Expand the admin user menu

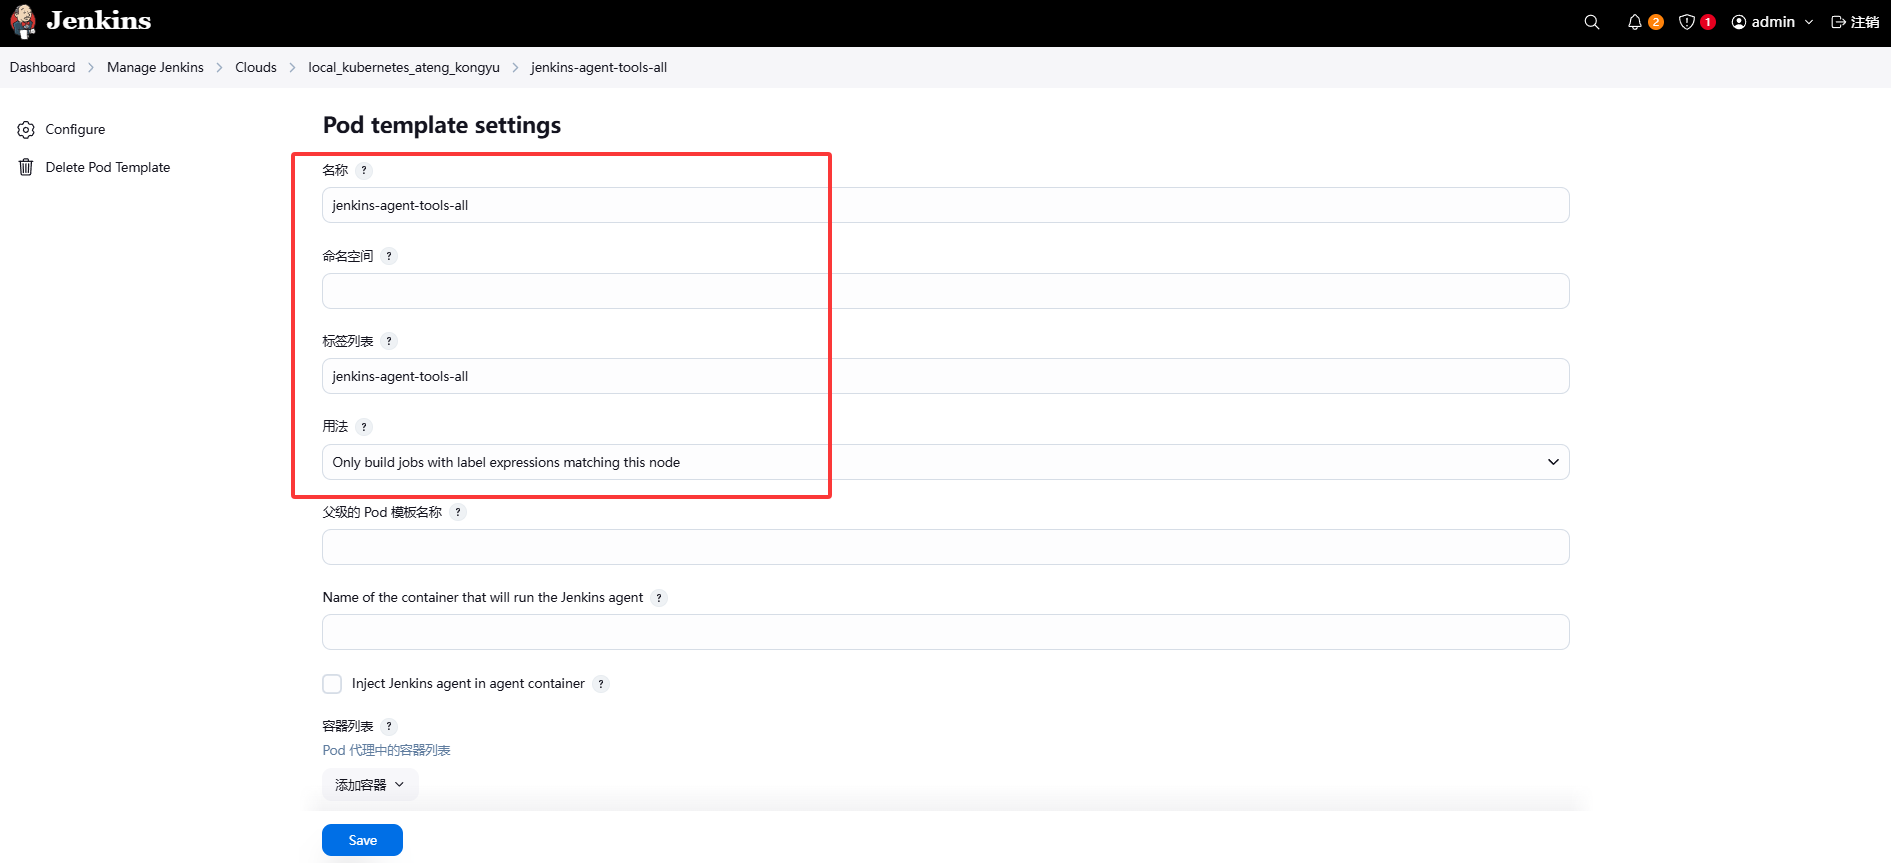click(1772, 22)
